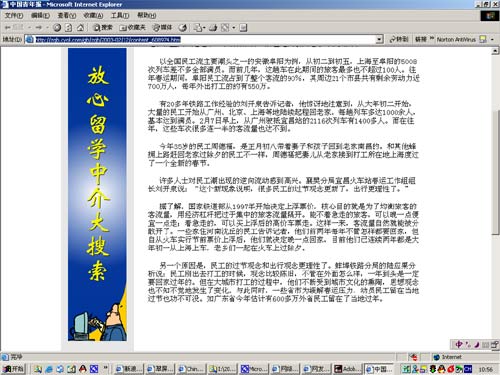Expand the Mail button dropdown arrow
The image size is (500, 375).
(x=204, y=28)
